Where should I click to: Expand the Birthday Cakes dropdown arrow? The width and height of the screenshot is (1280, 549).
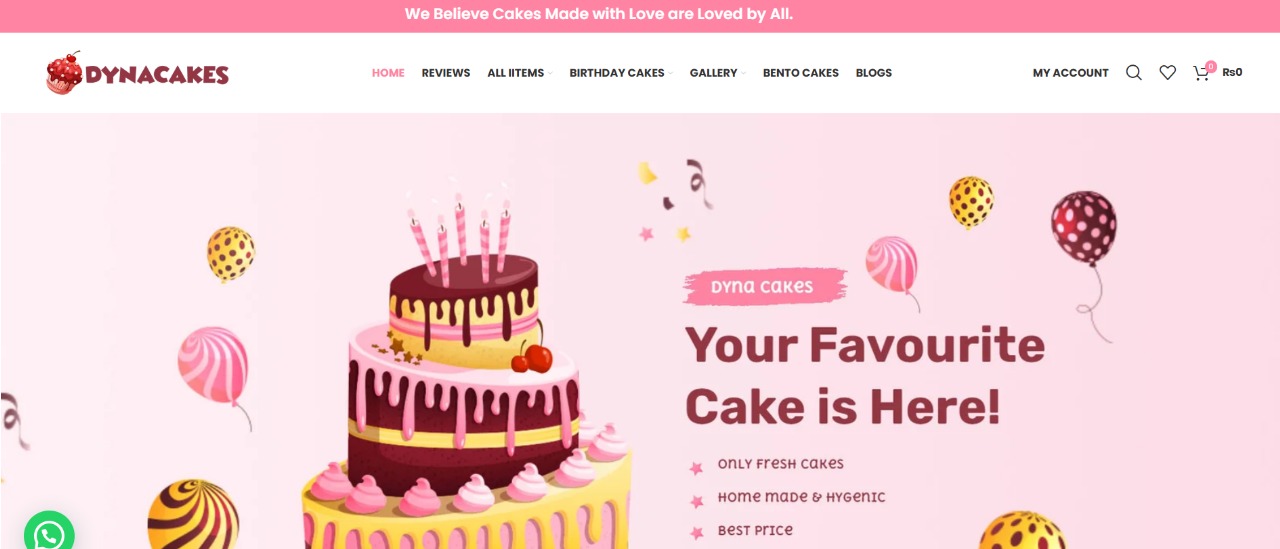click(670, 74)
